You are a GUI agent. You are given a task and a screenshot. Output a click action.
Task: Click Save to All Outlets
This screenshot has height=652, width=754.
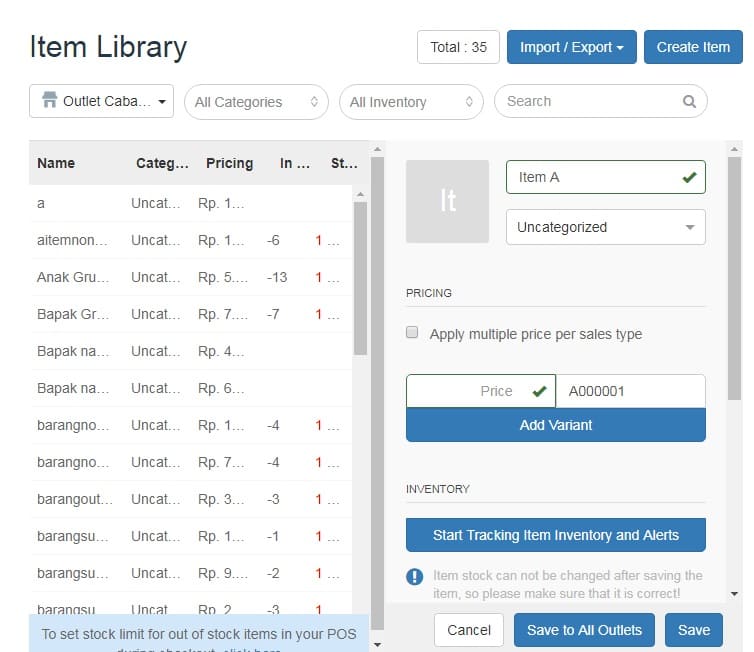coord(584,630)
